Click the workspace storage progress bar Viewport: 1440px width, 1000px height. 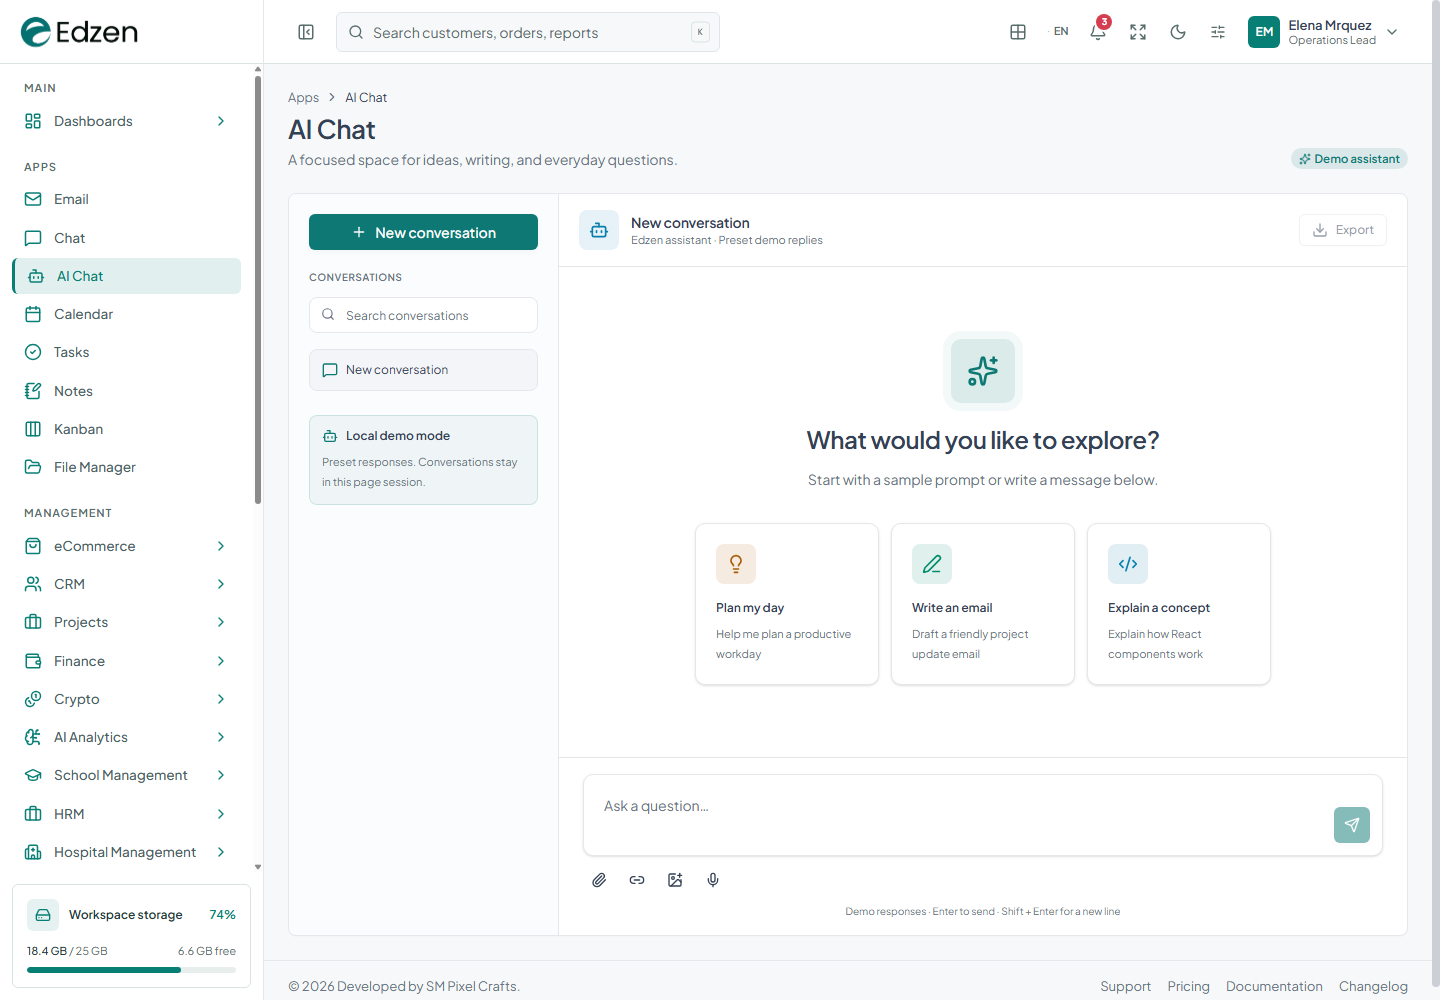(x=131, y=970)
